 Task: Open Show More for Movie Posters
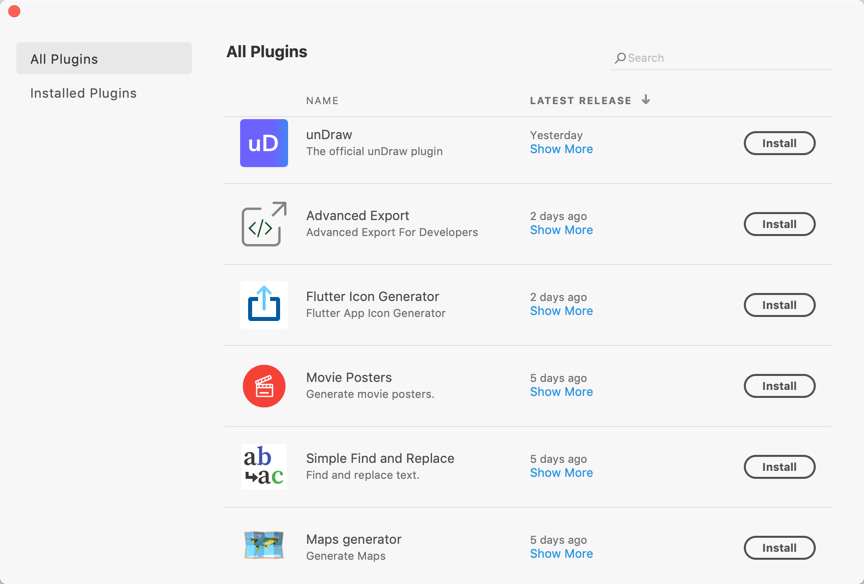pos(561,392)
